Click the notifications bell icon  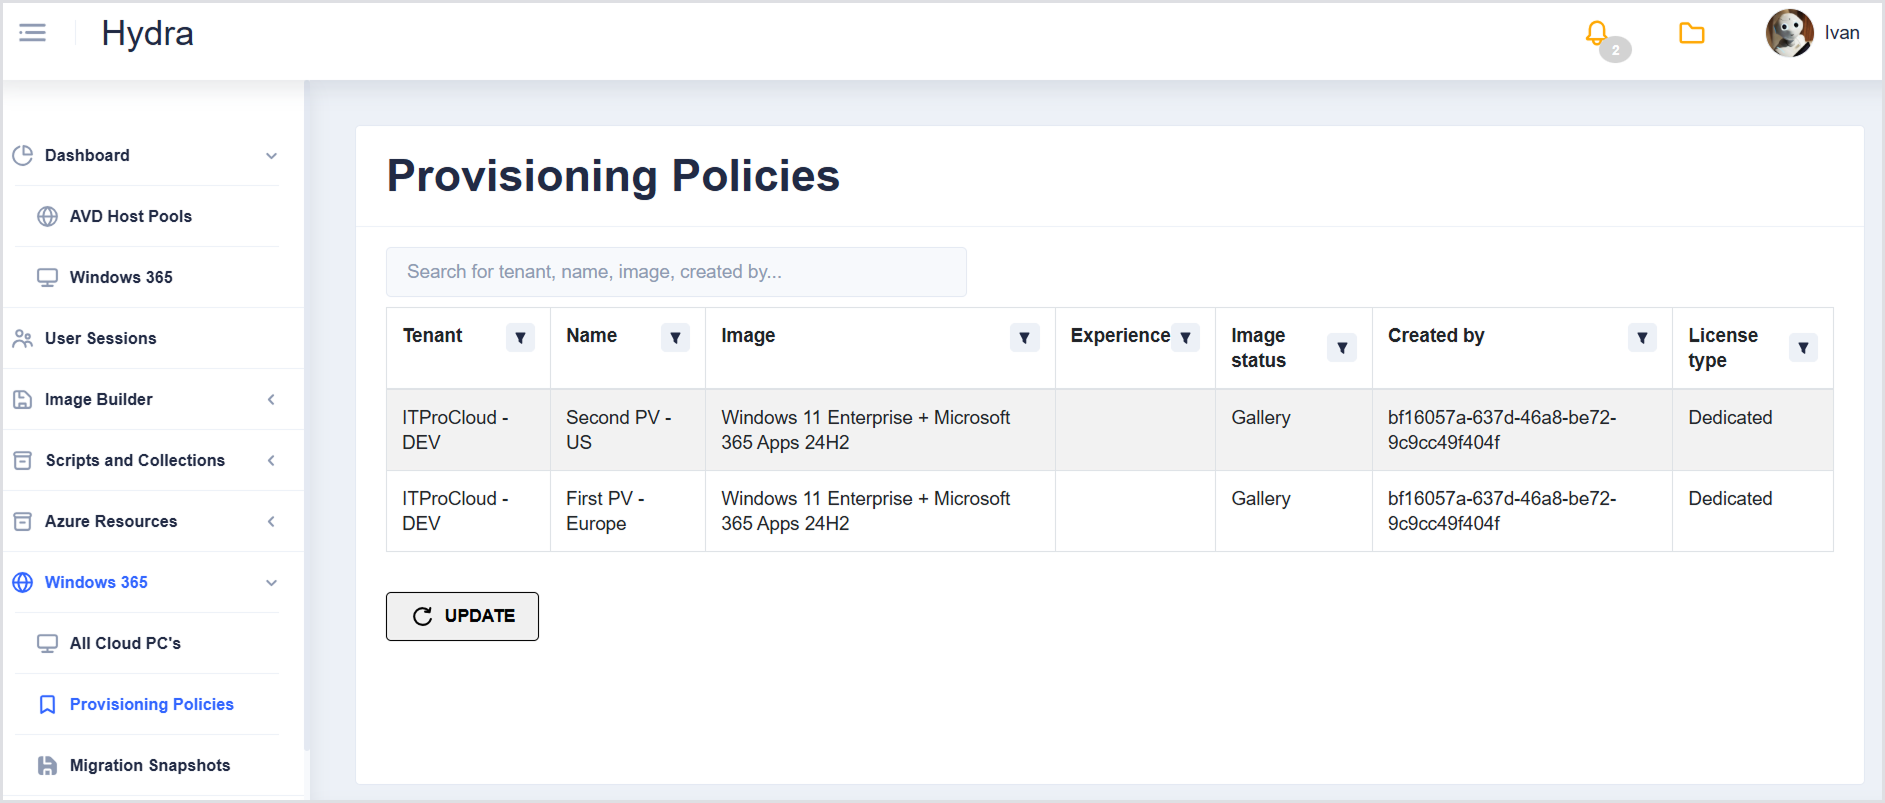click(1597, 34)
